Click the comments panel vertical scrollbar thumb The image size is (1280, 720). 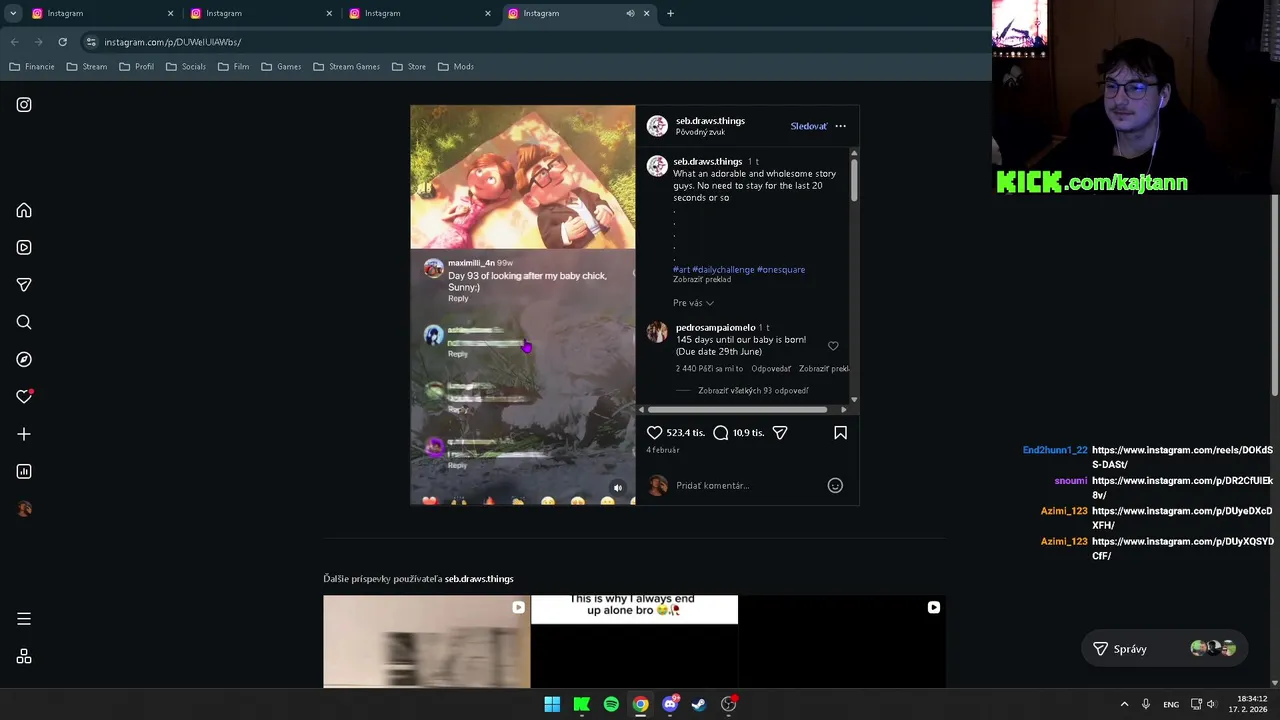(854, 180)
